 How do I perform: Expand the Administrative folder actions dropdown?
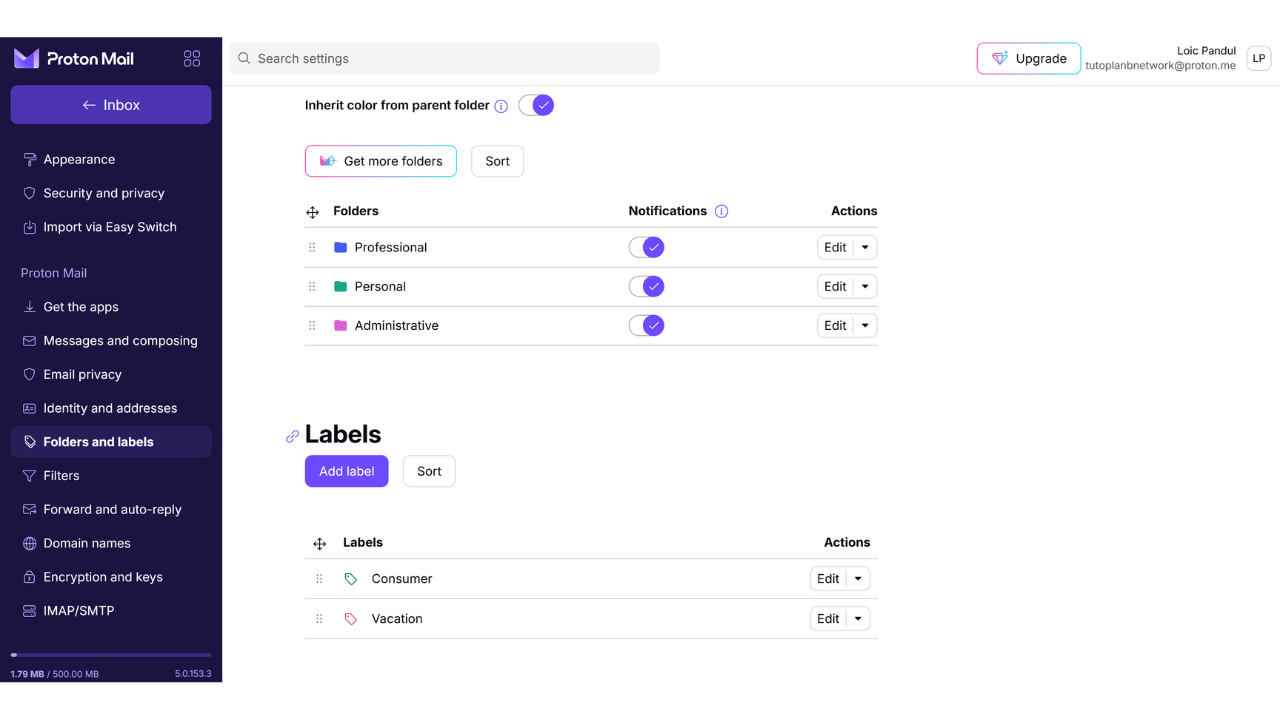pyautogui.click(x=865, y=326)
